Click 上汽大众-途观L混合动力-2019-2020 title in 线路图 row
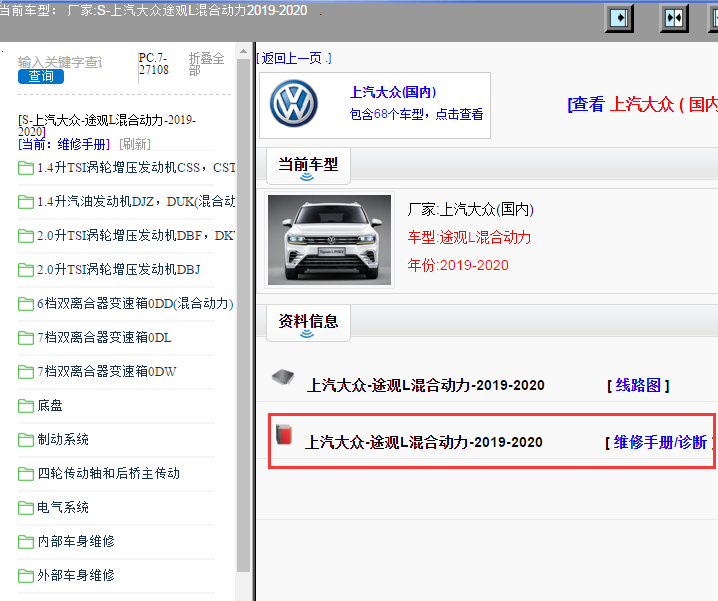Screen dimensions: 718x601 point(425,385)
